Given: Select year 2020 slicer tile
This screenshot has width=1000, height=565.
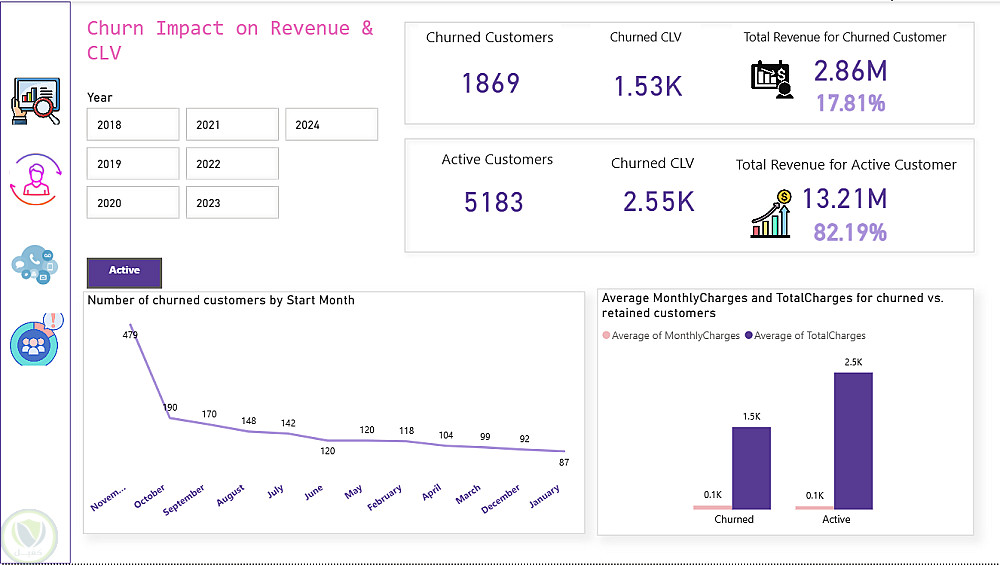Looking at the screenshot, I should click(x=133, y=202).
